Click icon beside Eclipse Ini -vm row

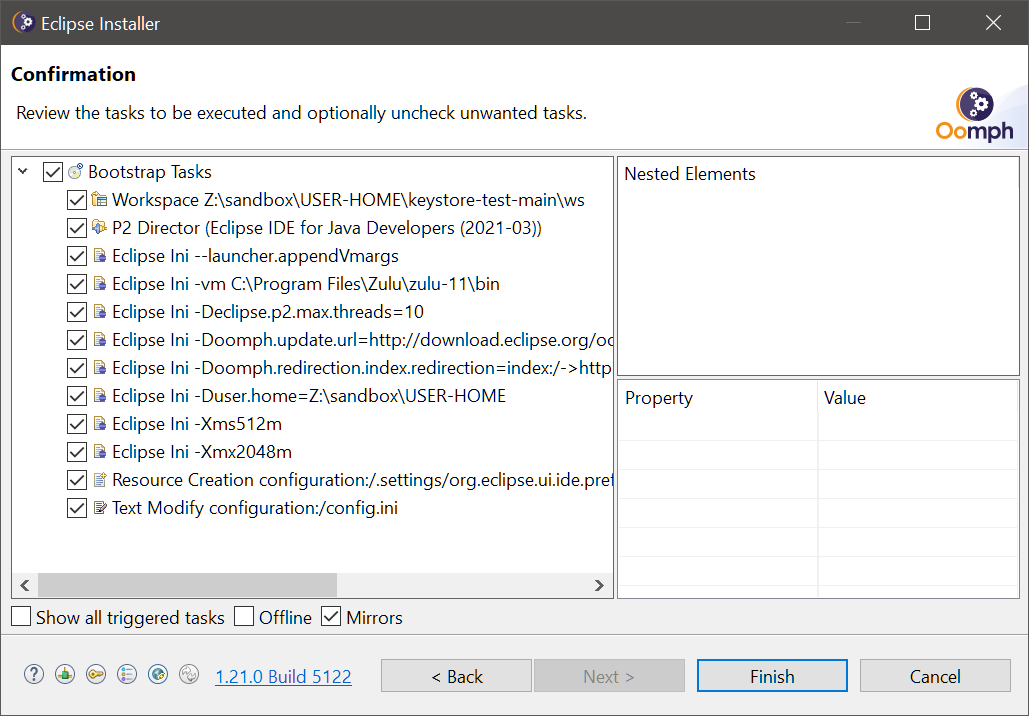100,284
